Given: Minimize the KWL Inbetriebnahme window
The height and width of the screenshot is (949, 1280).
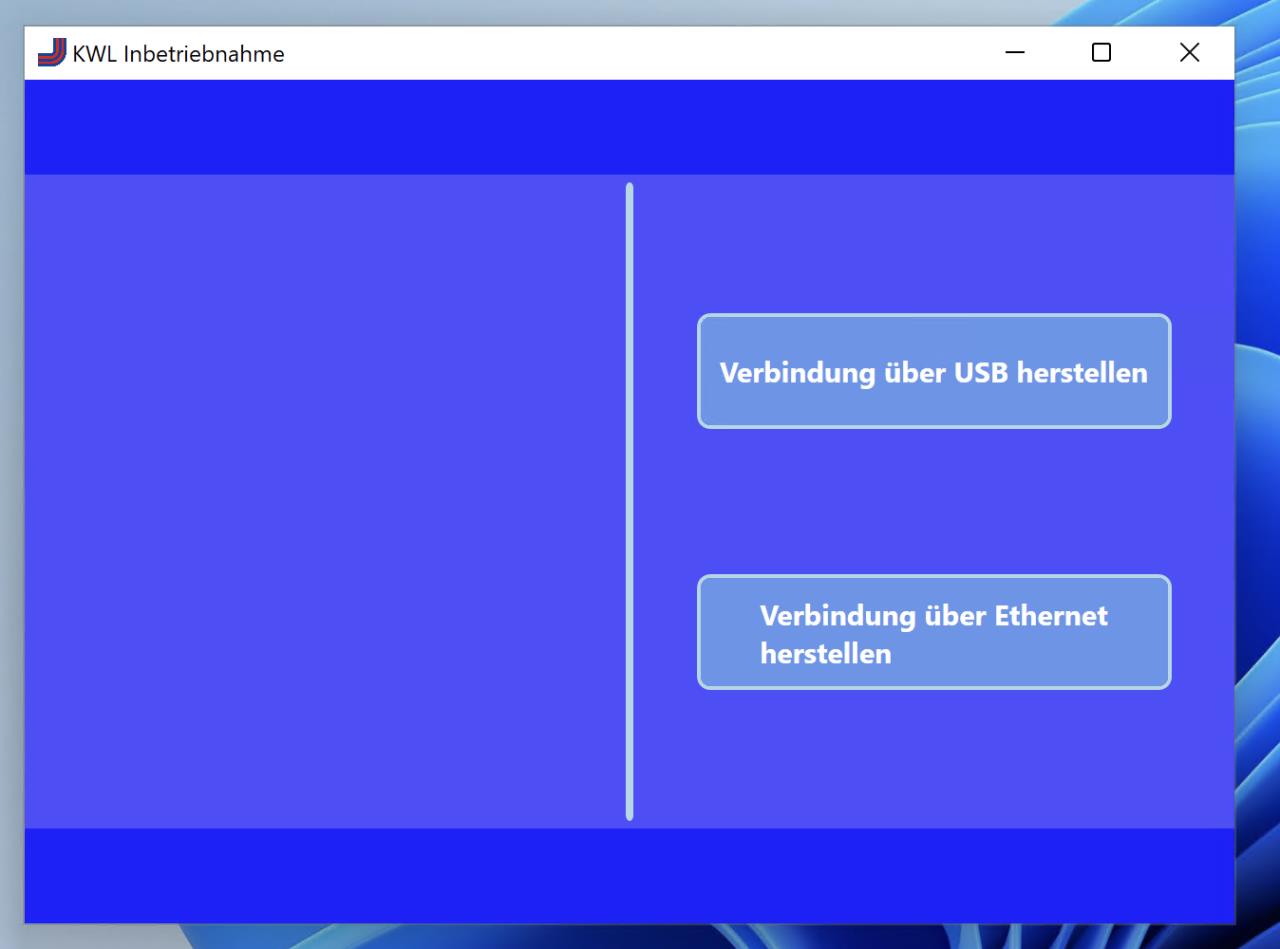Looking at the screenshot, I should [1015, 53].
